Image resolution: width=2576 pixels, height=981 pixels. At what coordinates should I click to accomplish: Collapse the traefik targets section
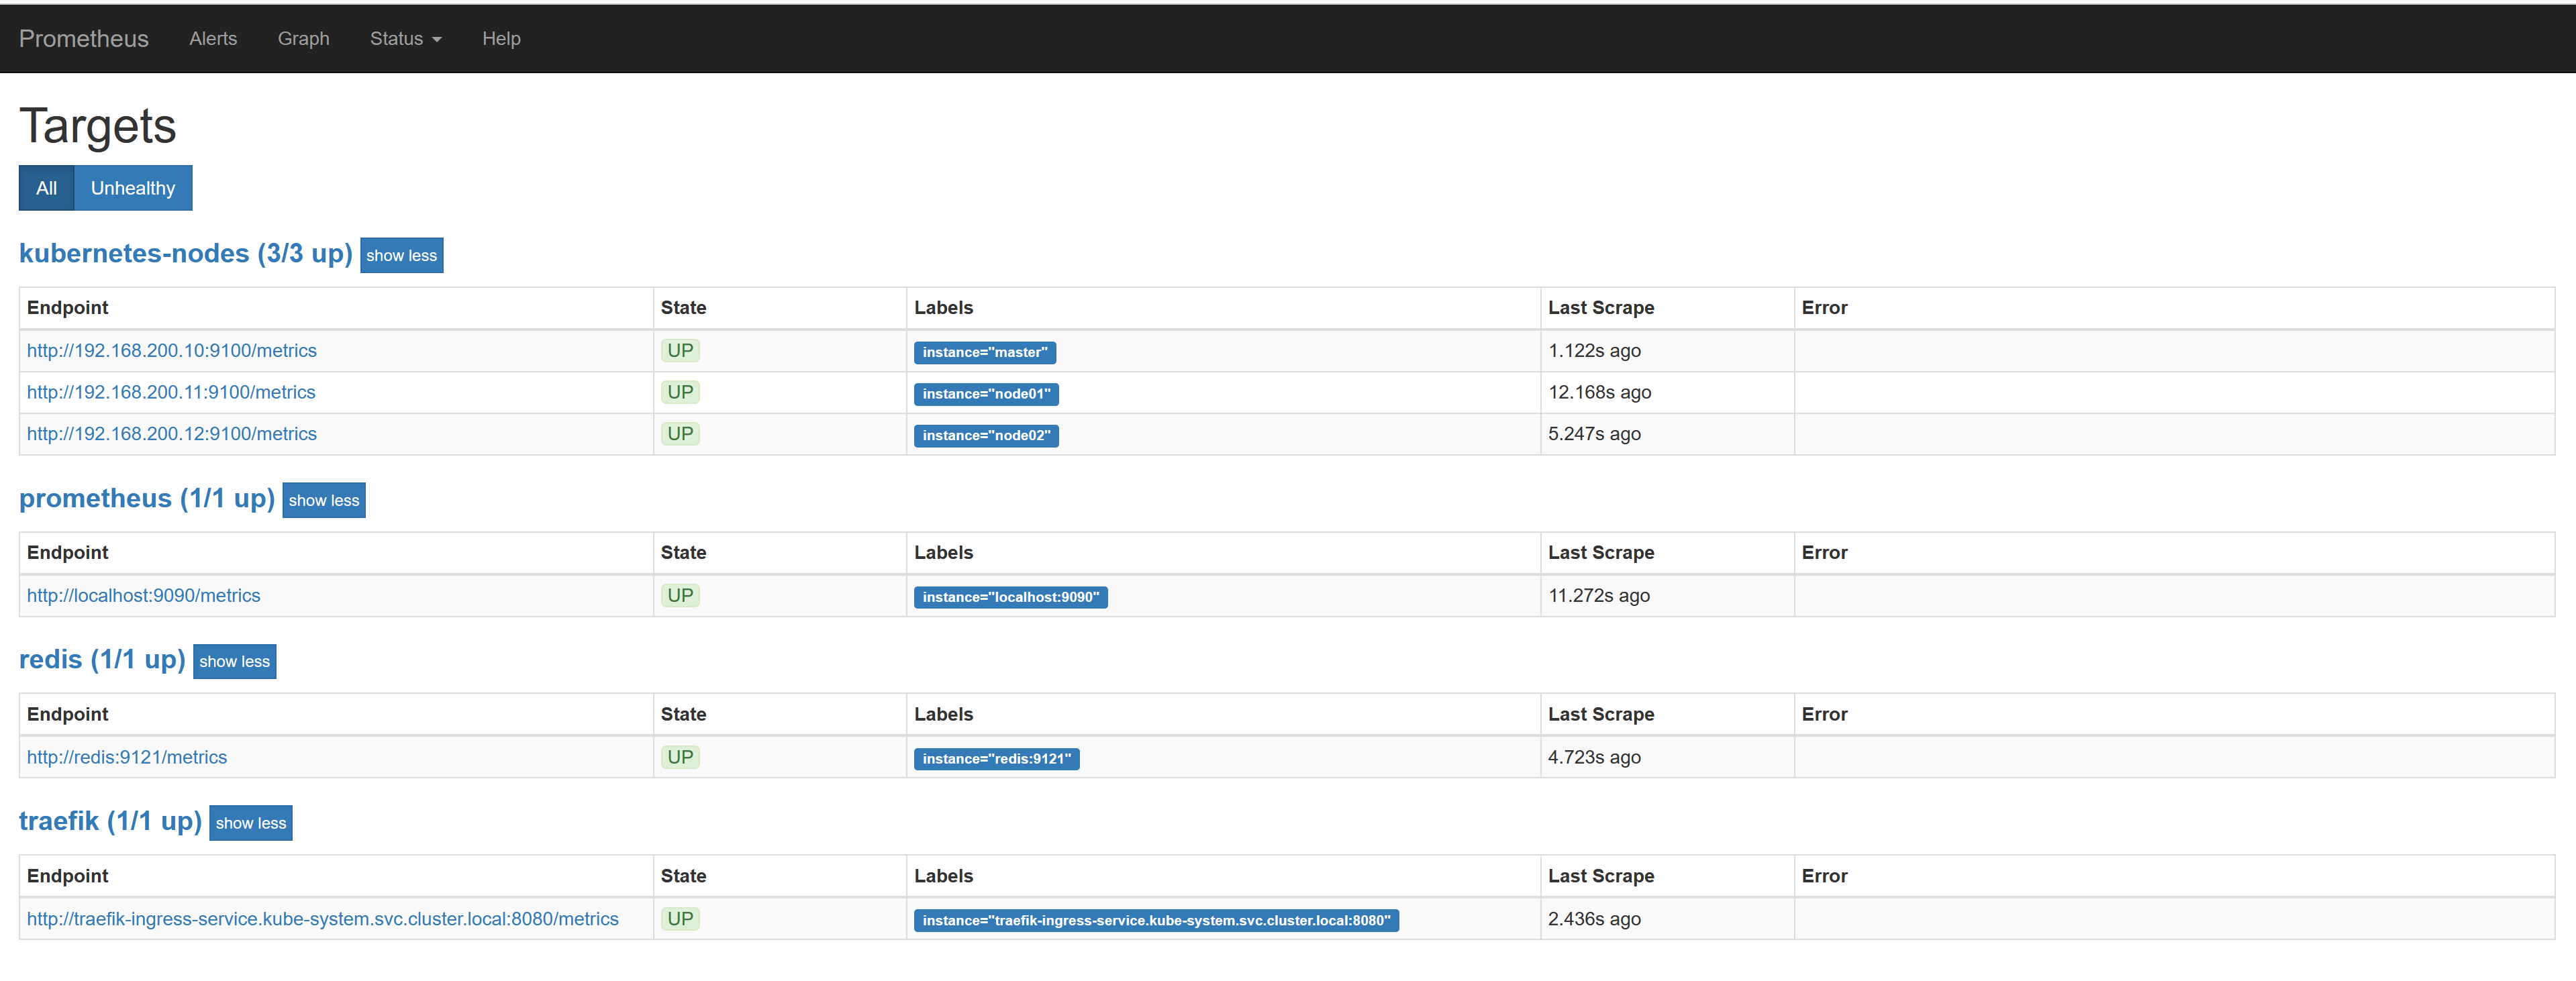pyautogui.click(x=250, y=821)
